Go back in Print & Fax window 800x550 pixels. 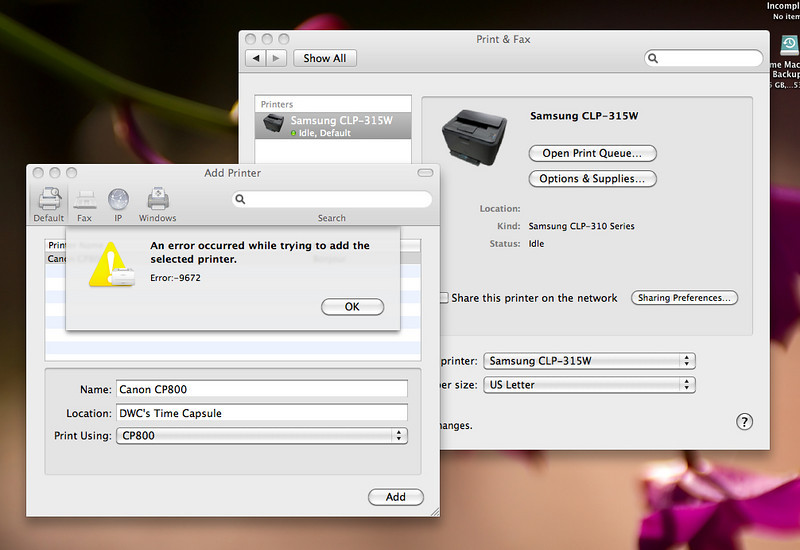pyautogui.click(x=256, y=58)
